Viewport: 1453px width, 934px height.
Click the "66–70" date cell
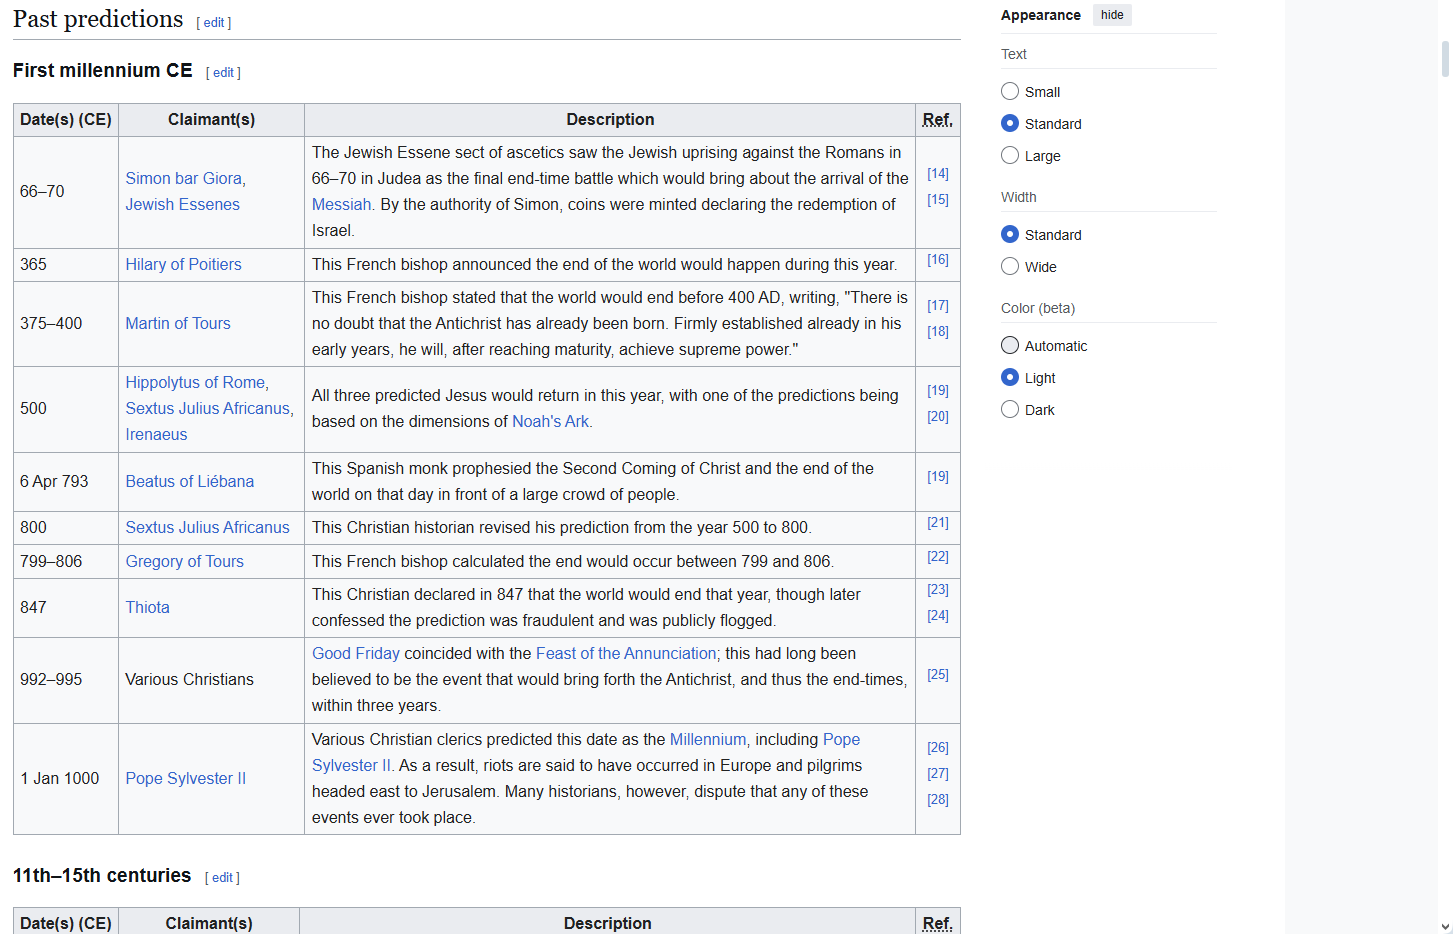tap(66, 192)
